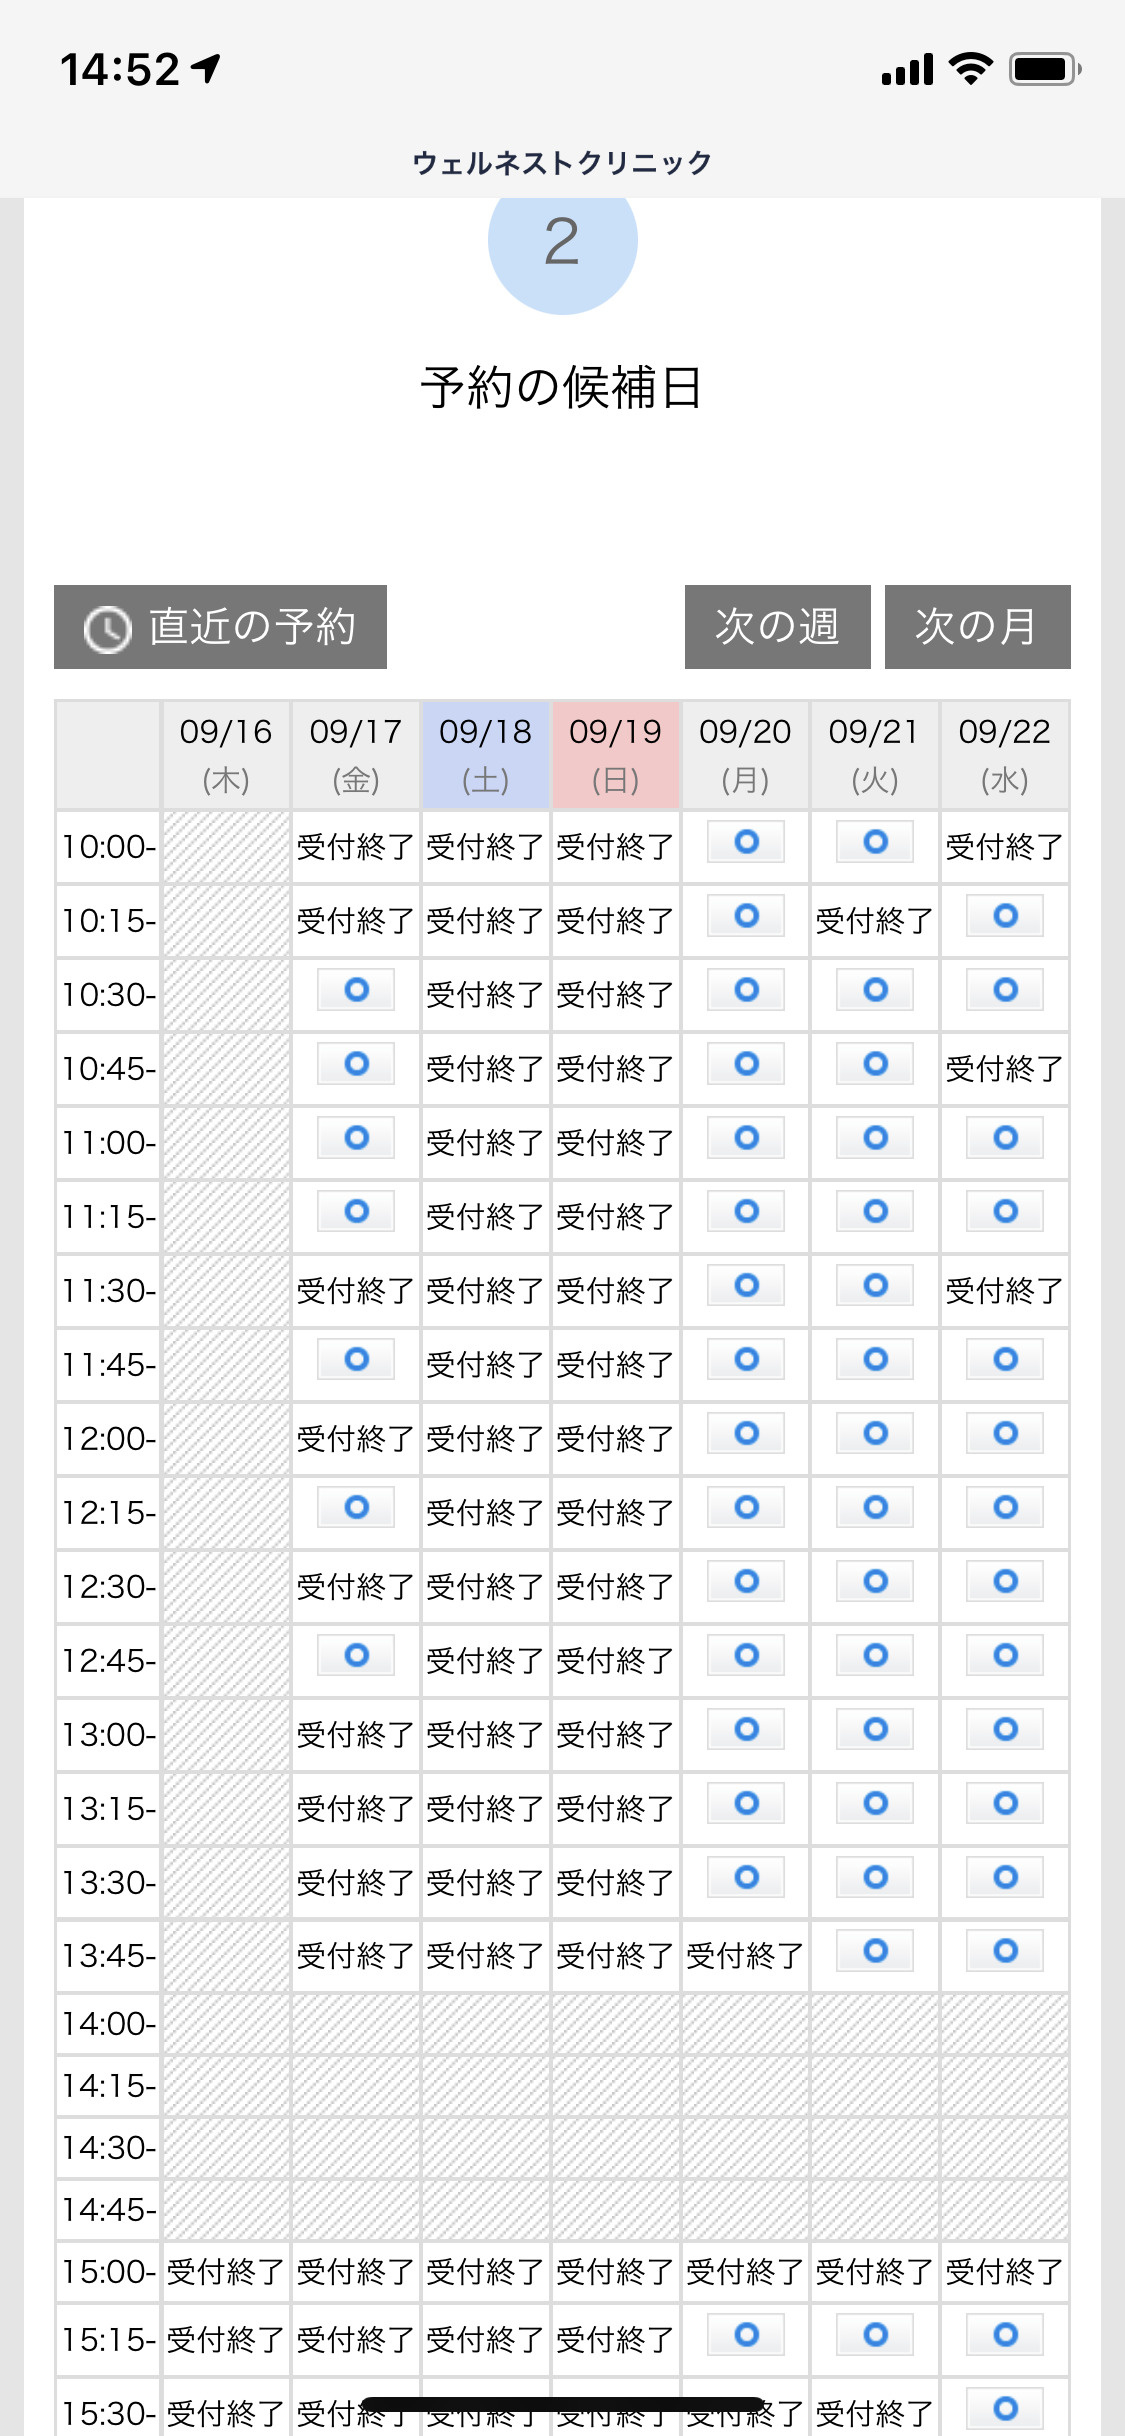Tap the 09/19 Sunday column header
The height and width of the screenshot is (2436, 1125).
coord(616,755)
